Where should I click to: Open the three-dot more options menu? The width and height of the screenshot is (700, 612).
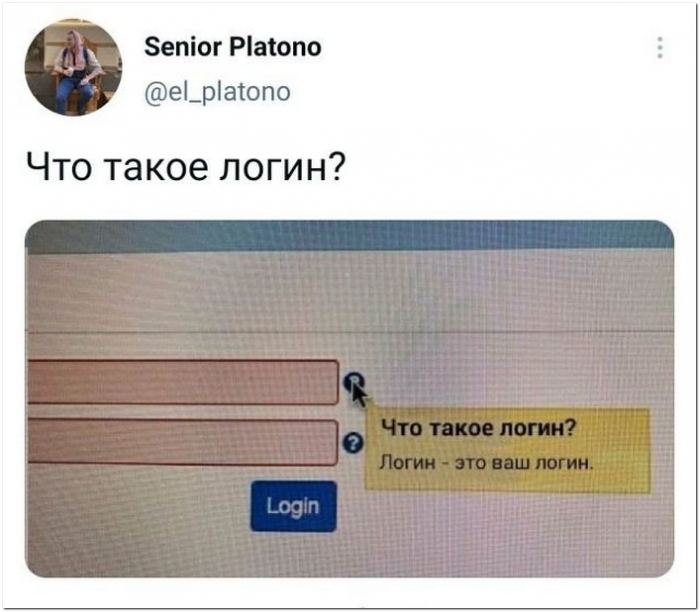(660, 48)
